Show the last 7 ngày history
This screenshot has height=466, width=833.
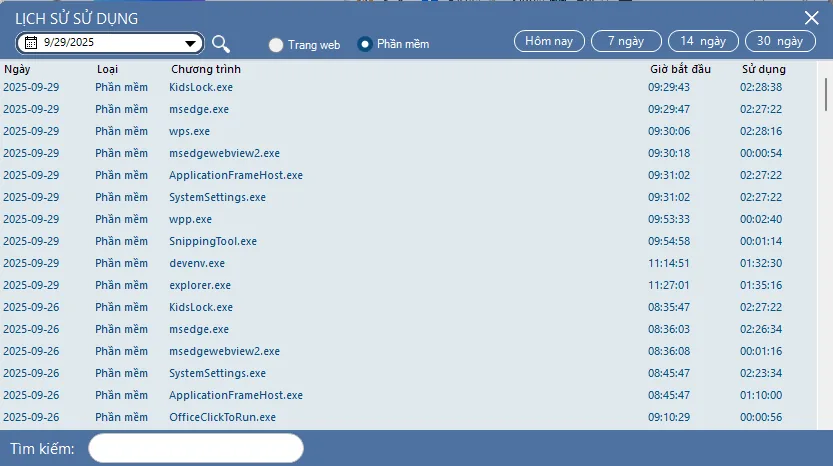click(x=626, y=41)
